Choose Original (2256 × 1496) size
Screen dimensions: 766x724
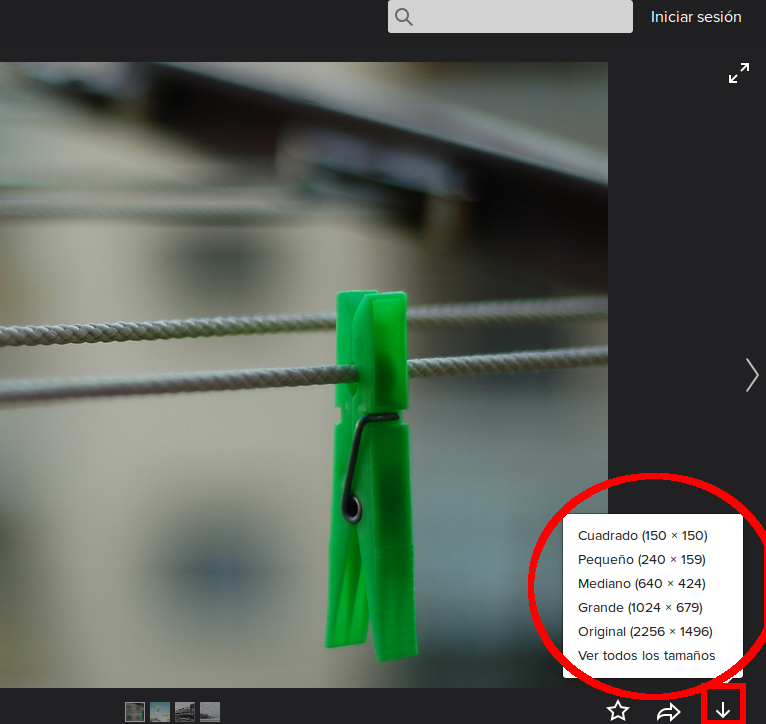click(x=645, y=631)
